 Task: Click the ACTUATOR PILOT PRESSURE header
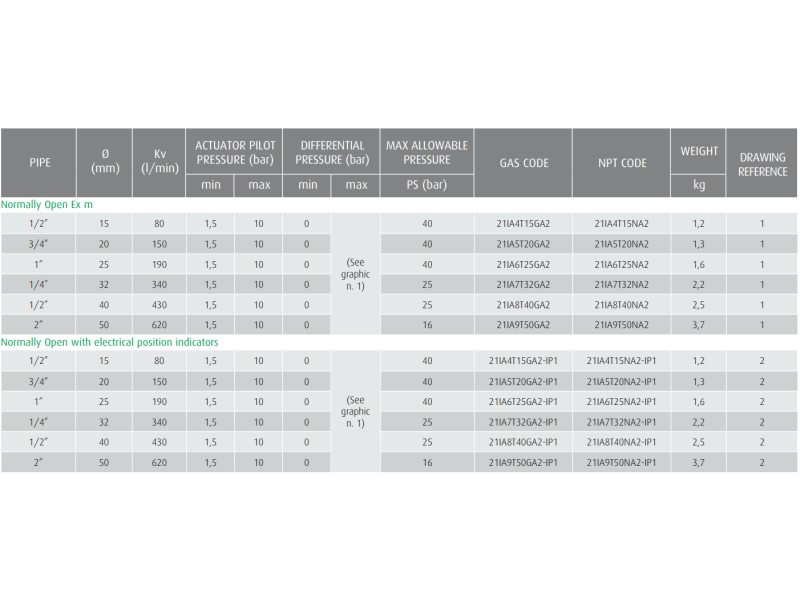[x=234, y=152]
